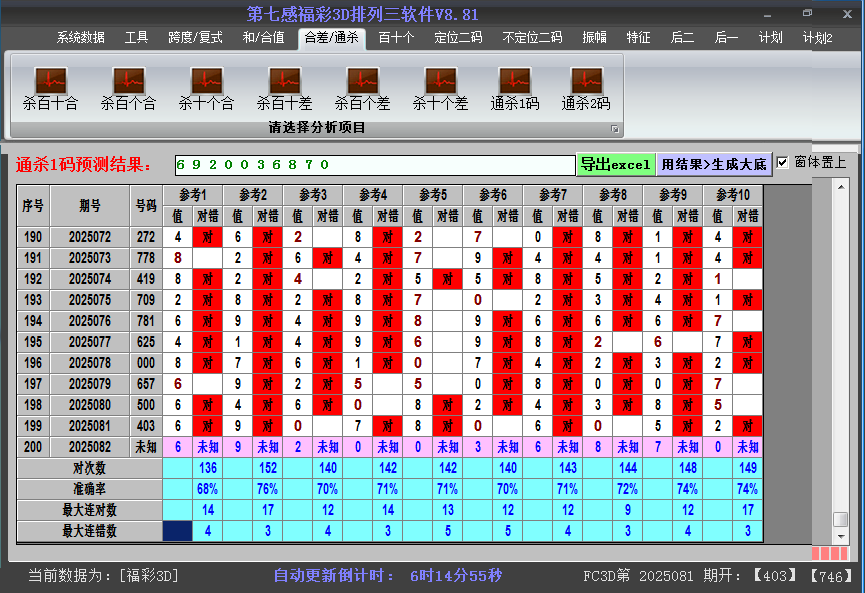Select the row for period 2025079

[x=390, y=384]
